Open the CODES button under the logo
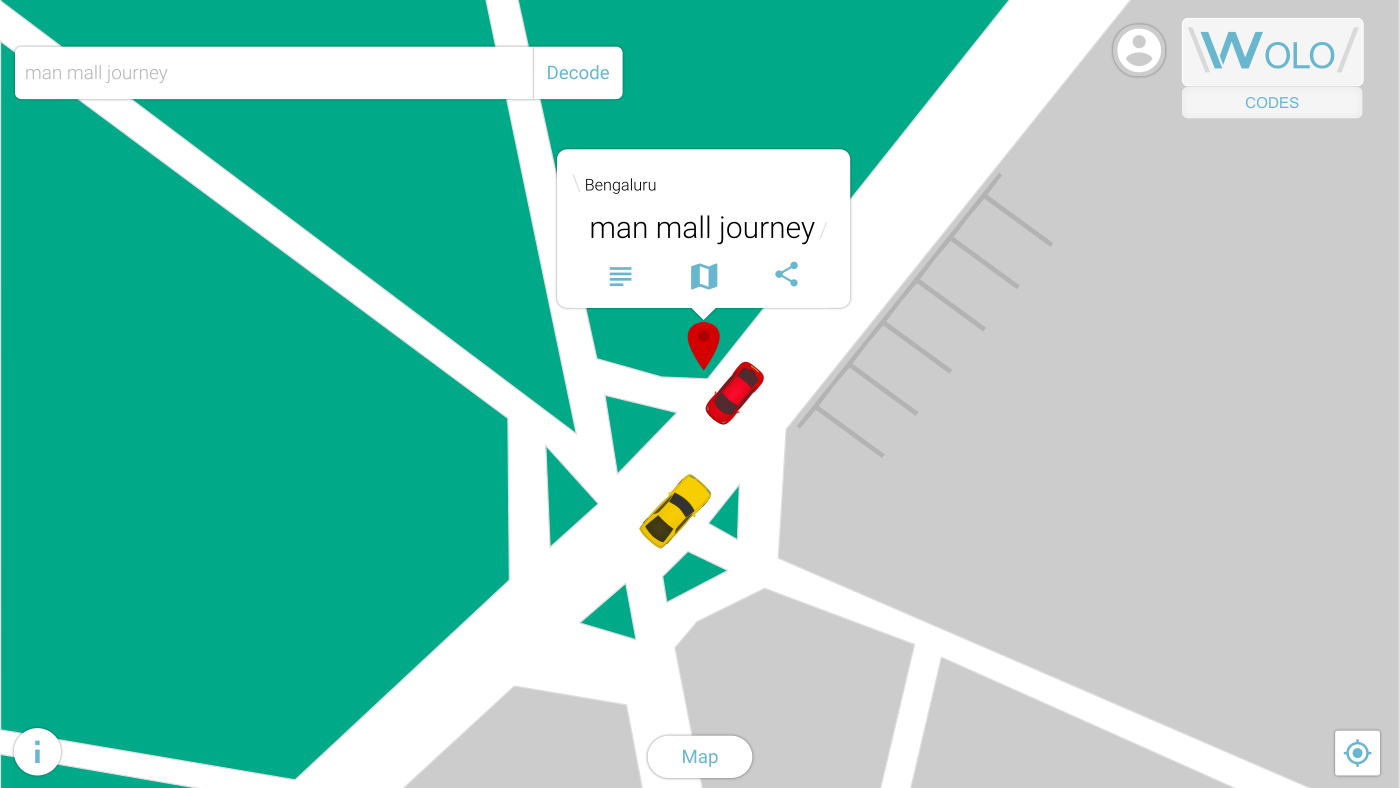 coord(1272,103)
